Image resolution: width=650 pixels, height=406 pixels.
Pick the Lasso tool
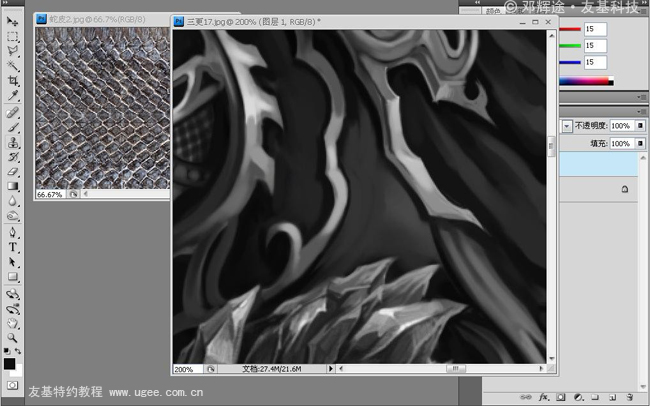point(13,50)
